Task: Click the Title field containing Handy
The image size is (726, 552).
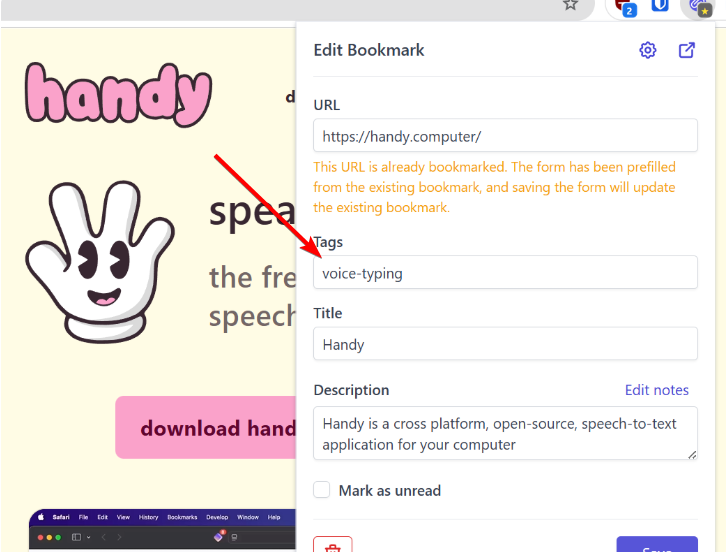Action: (x=505, y=344)
